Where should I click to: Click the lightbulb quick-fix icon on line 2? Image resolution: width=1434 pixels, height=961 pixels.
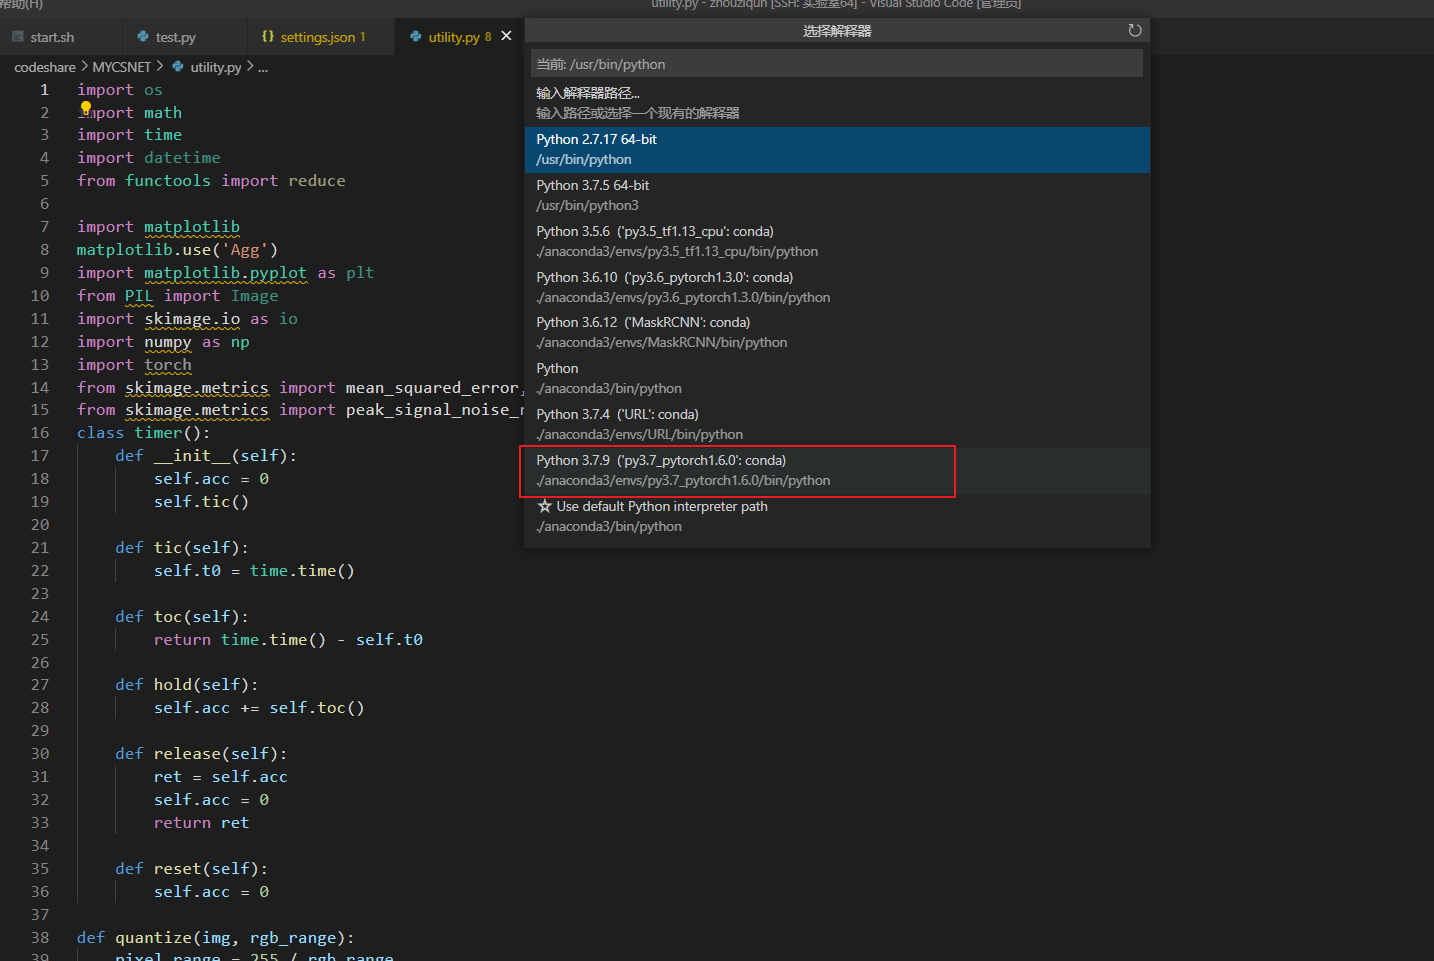[x=86, y=108]
